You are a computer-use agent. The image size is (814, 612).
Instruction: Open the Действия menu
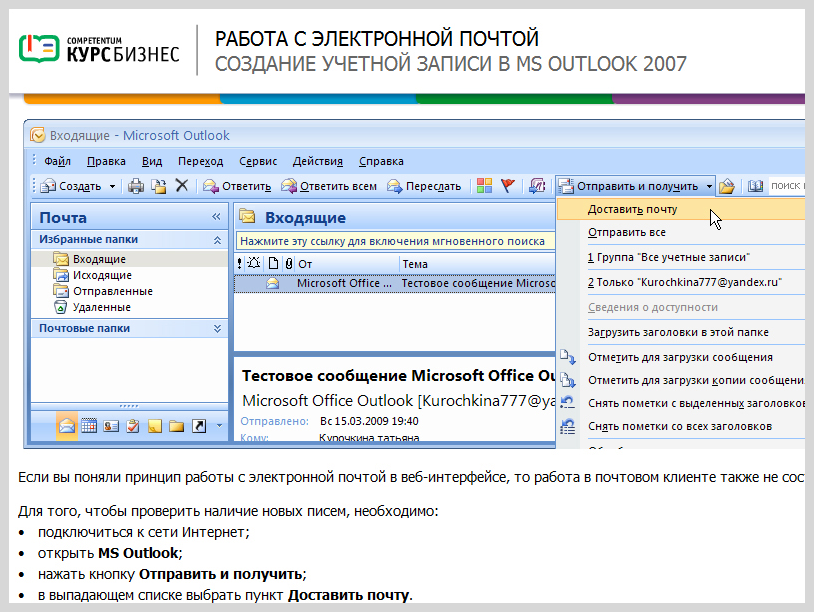pos(318,161)
